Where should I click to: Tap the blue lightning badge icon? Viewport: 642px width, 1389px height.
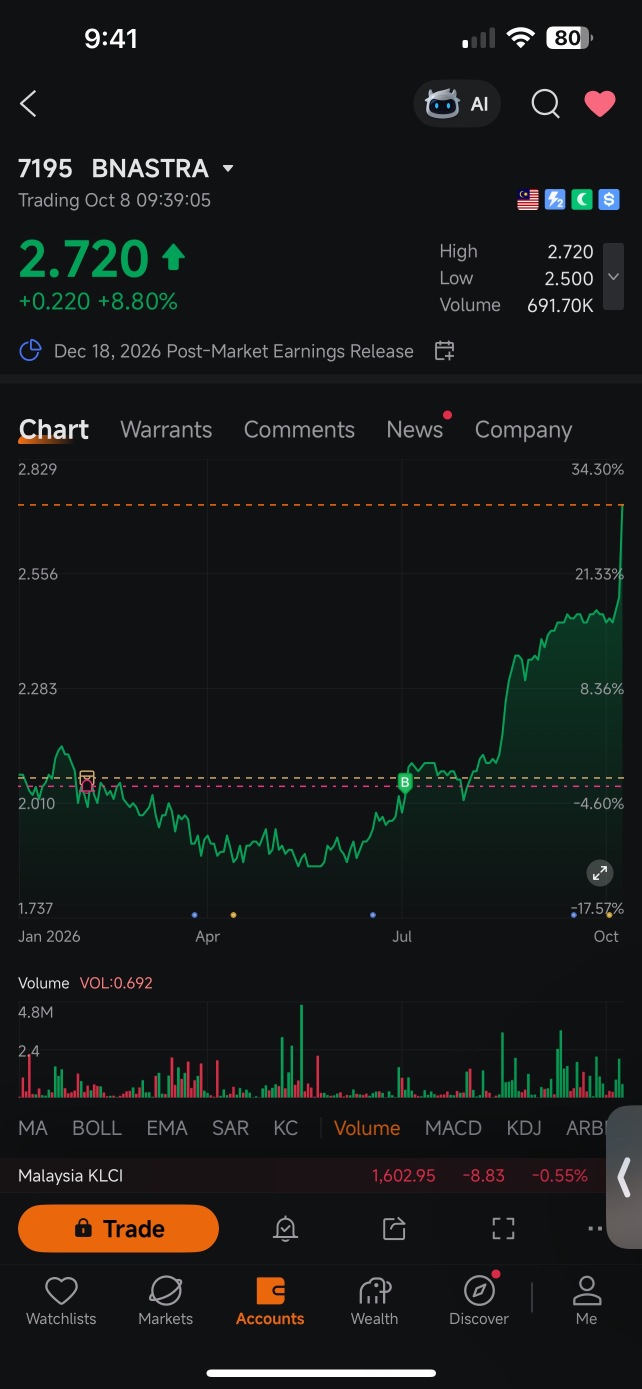[x=555, y=200]
